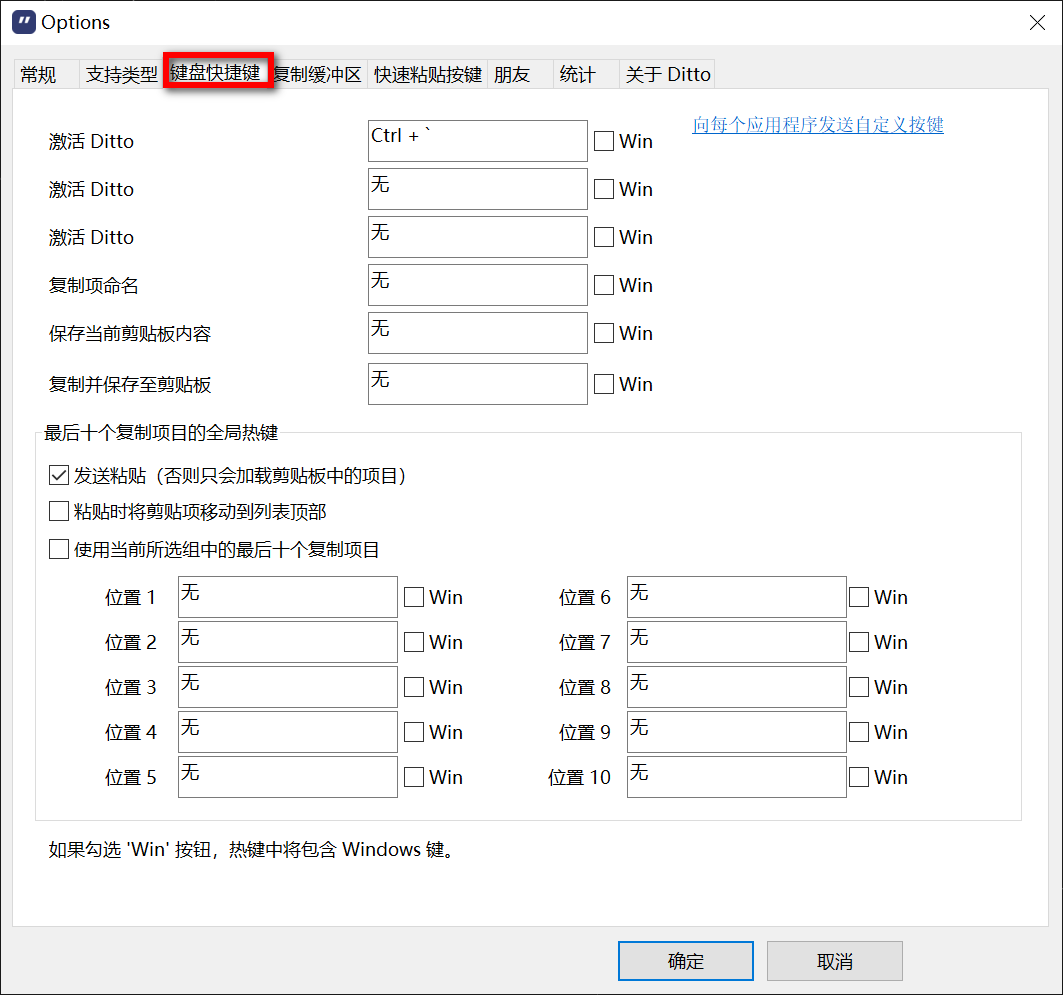The image size is (1063, 995).
Task: Close the Options dialog window
Action: [1037, 22]
